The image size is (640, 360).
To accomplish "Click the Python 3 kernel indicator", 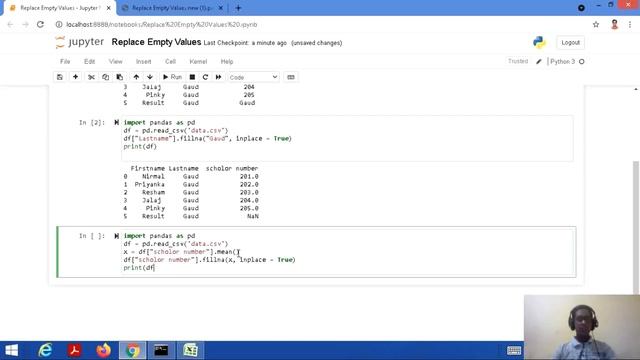I will click(x=562, y=62).
